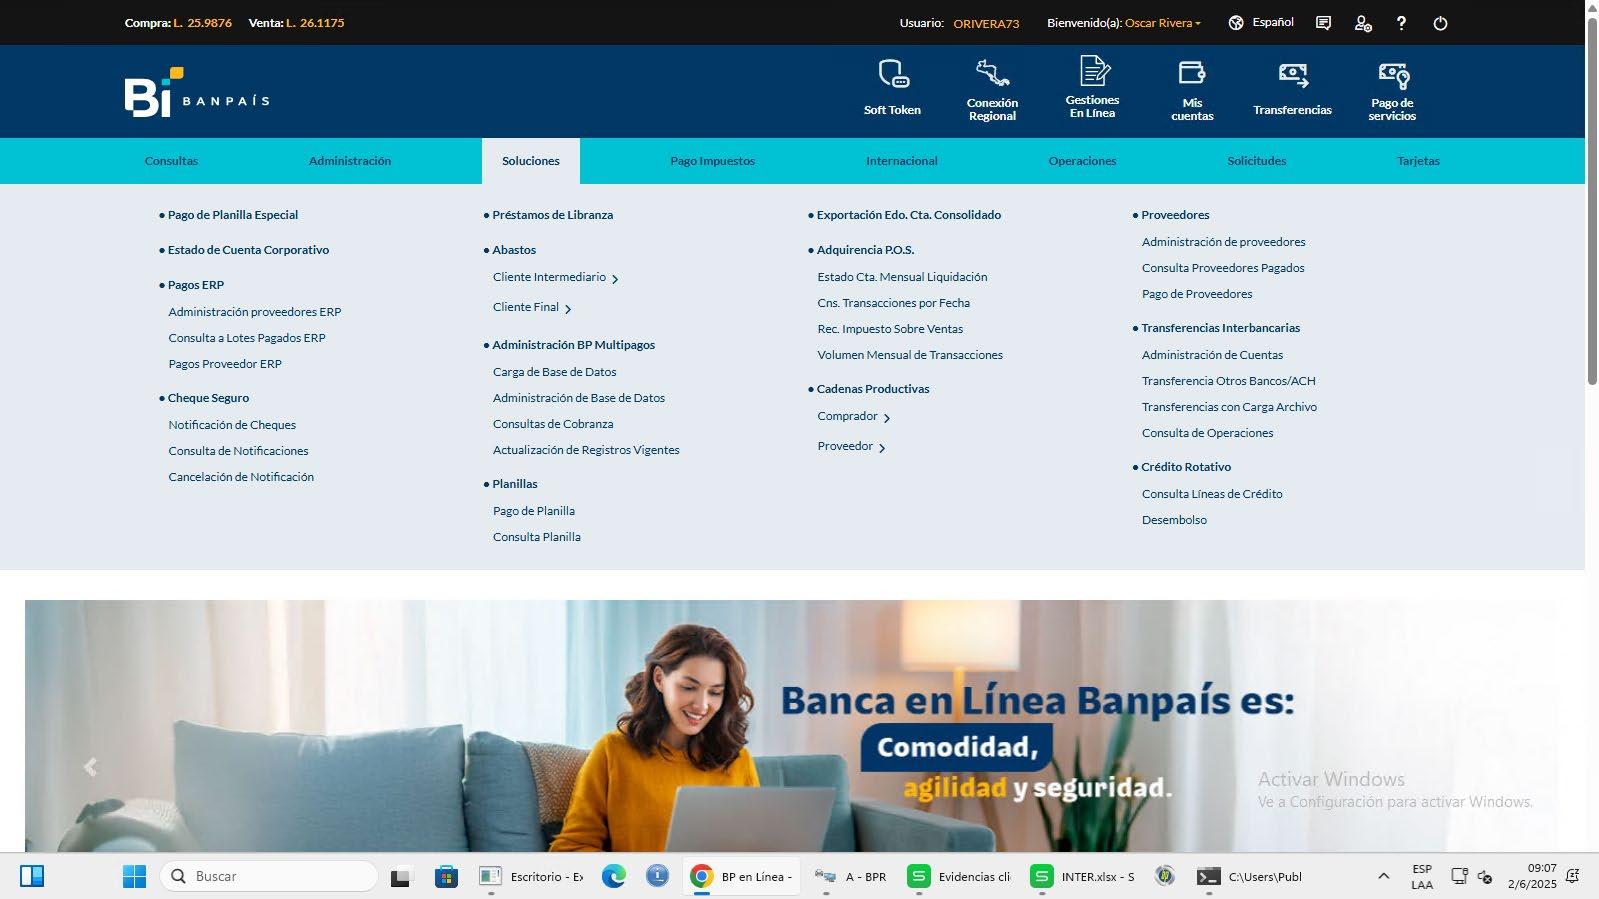Open the taskbar clock and date
The image size is (1599, 899).
pyautogui.click(x=1532, y=877)
